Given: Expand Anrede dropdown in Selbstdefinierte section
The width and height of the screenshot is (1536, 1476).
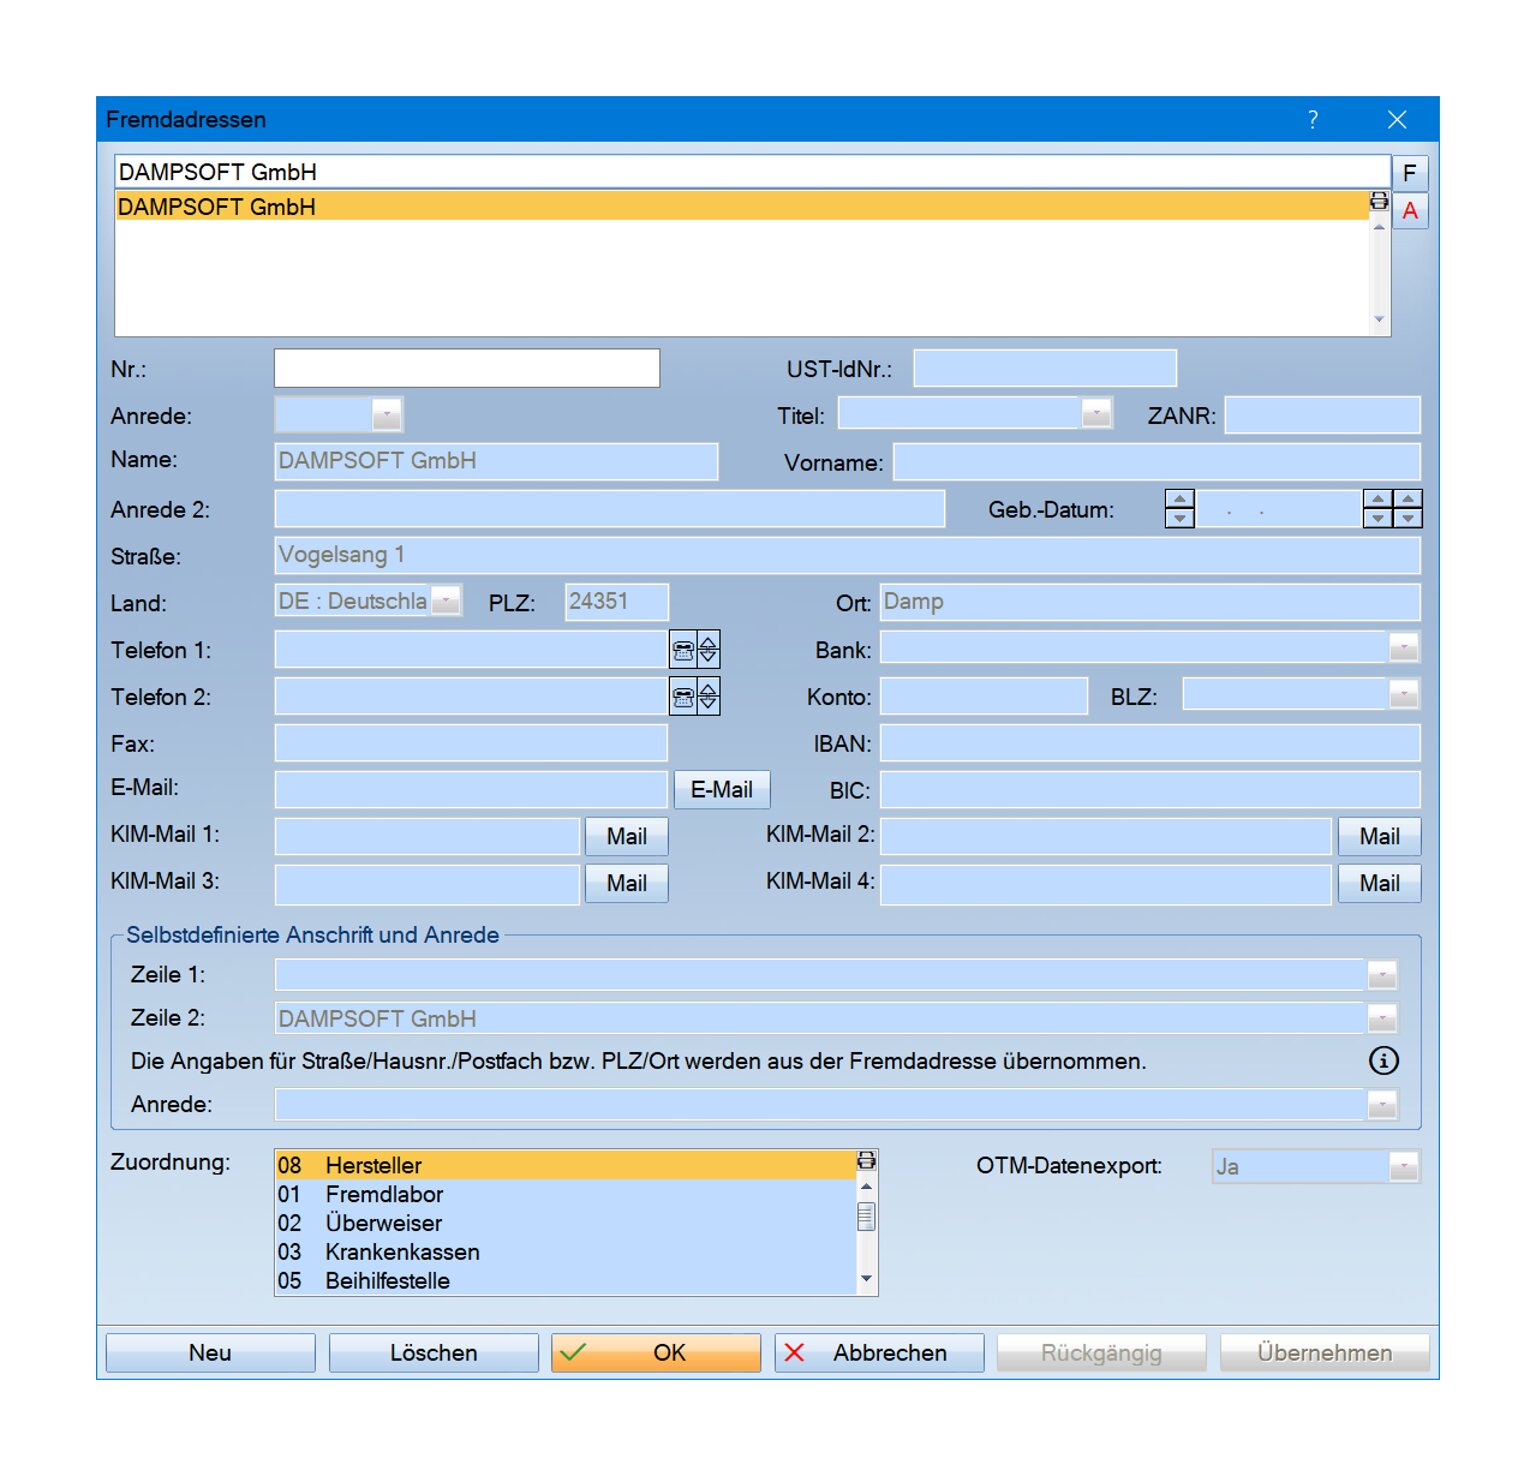Looking at the screenshot, I should [1382, 1105].
